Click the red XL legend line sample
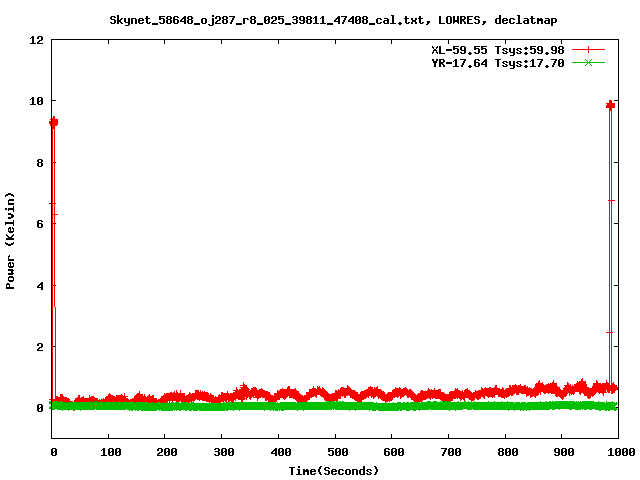Screen dimensions: 640x480 click(x=588, y=50)
